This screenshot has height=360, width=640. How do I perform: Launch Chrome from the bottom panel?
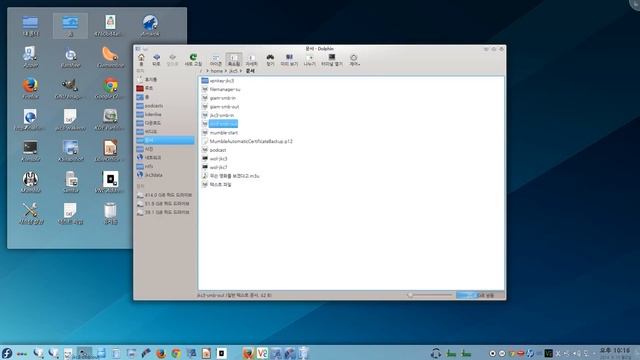176,353
